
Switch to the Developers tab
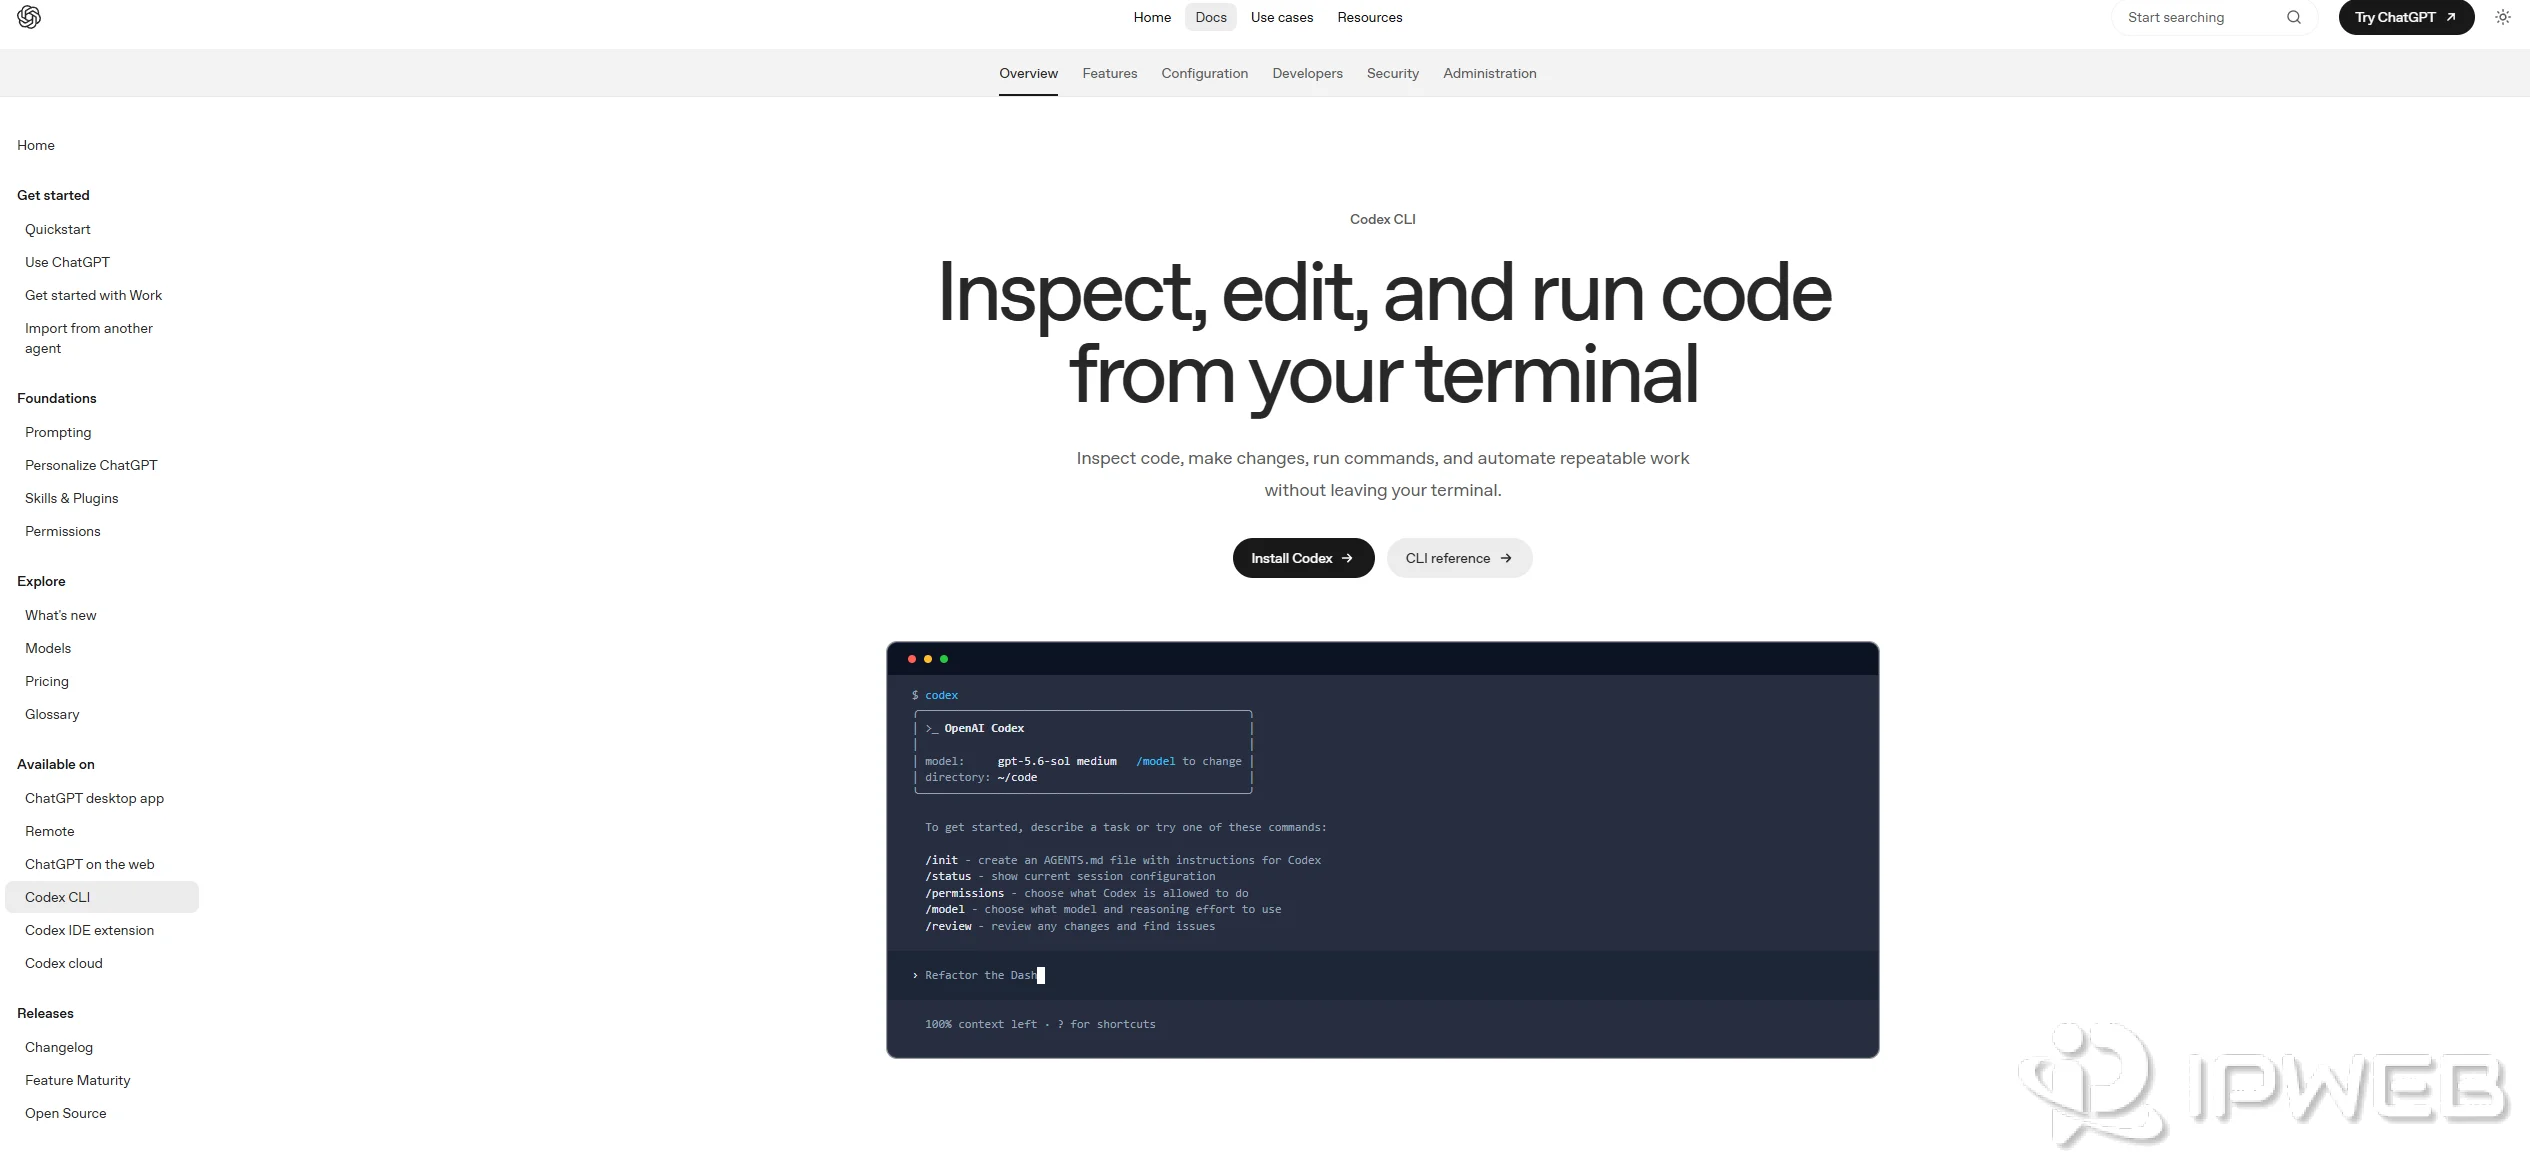coord(1307,73)
